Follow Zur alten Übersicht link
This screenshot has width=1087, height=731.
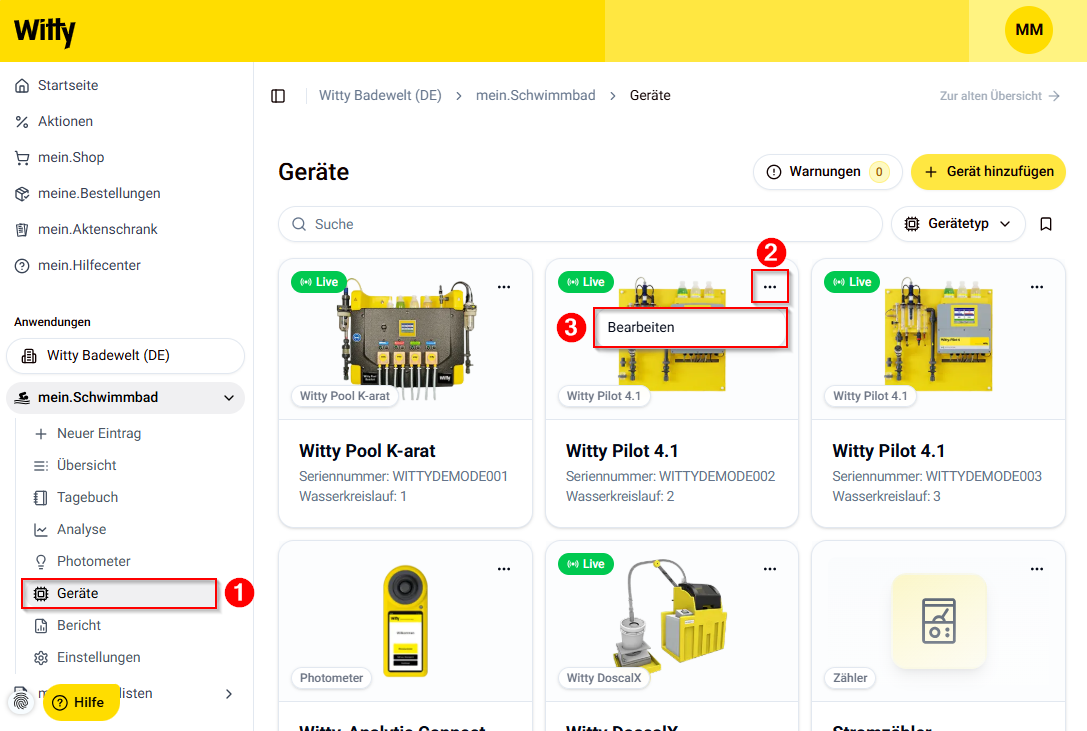pos(1000,96)
